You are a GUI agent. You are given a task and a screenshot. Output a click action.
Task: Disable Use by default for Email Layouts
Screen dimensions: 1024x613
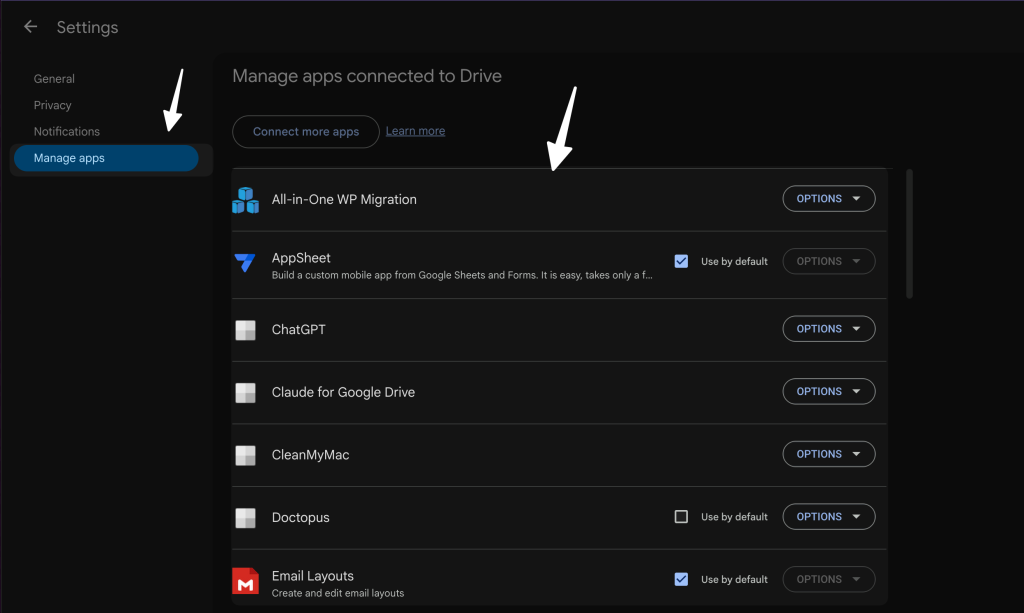(x=681, y=578)
